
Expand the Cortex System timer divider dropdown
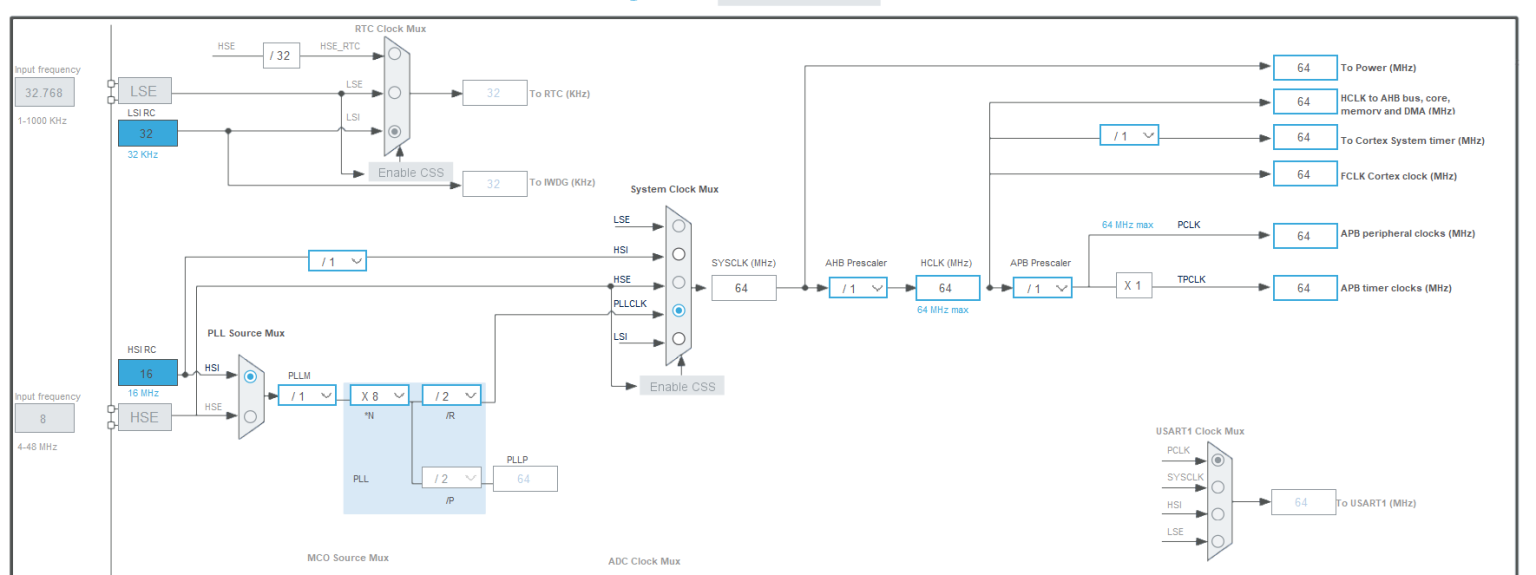tap(1129, 135)
